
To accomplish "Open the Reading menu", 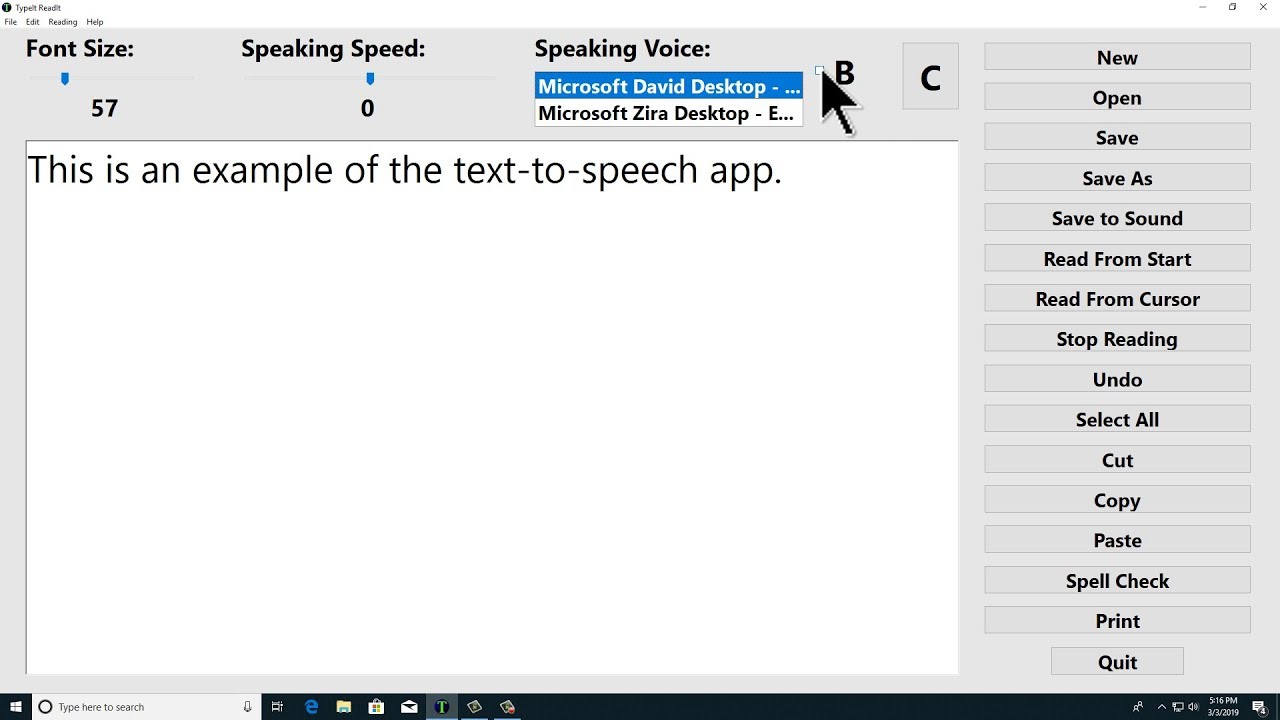I will pyautogui.click(x=62, y=22).
